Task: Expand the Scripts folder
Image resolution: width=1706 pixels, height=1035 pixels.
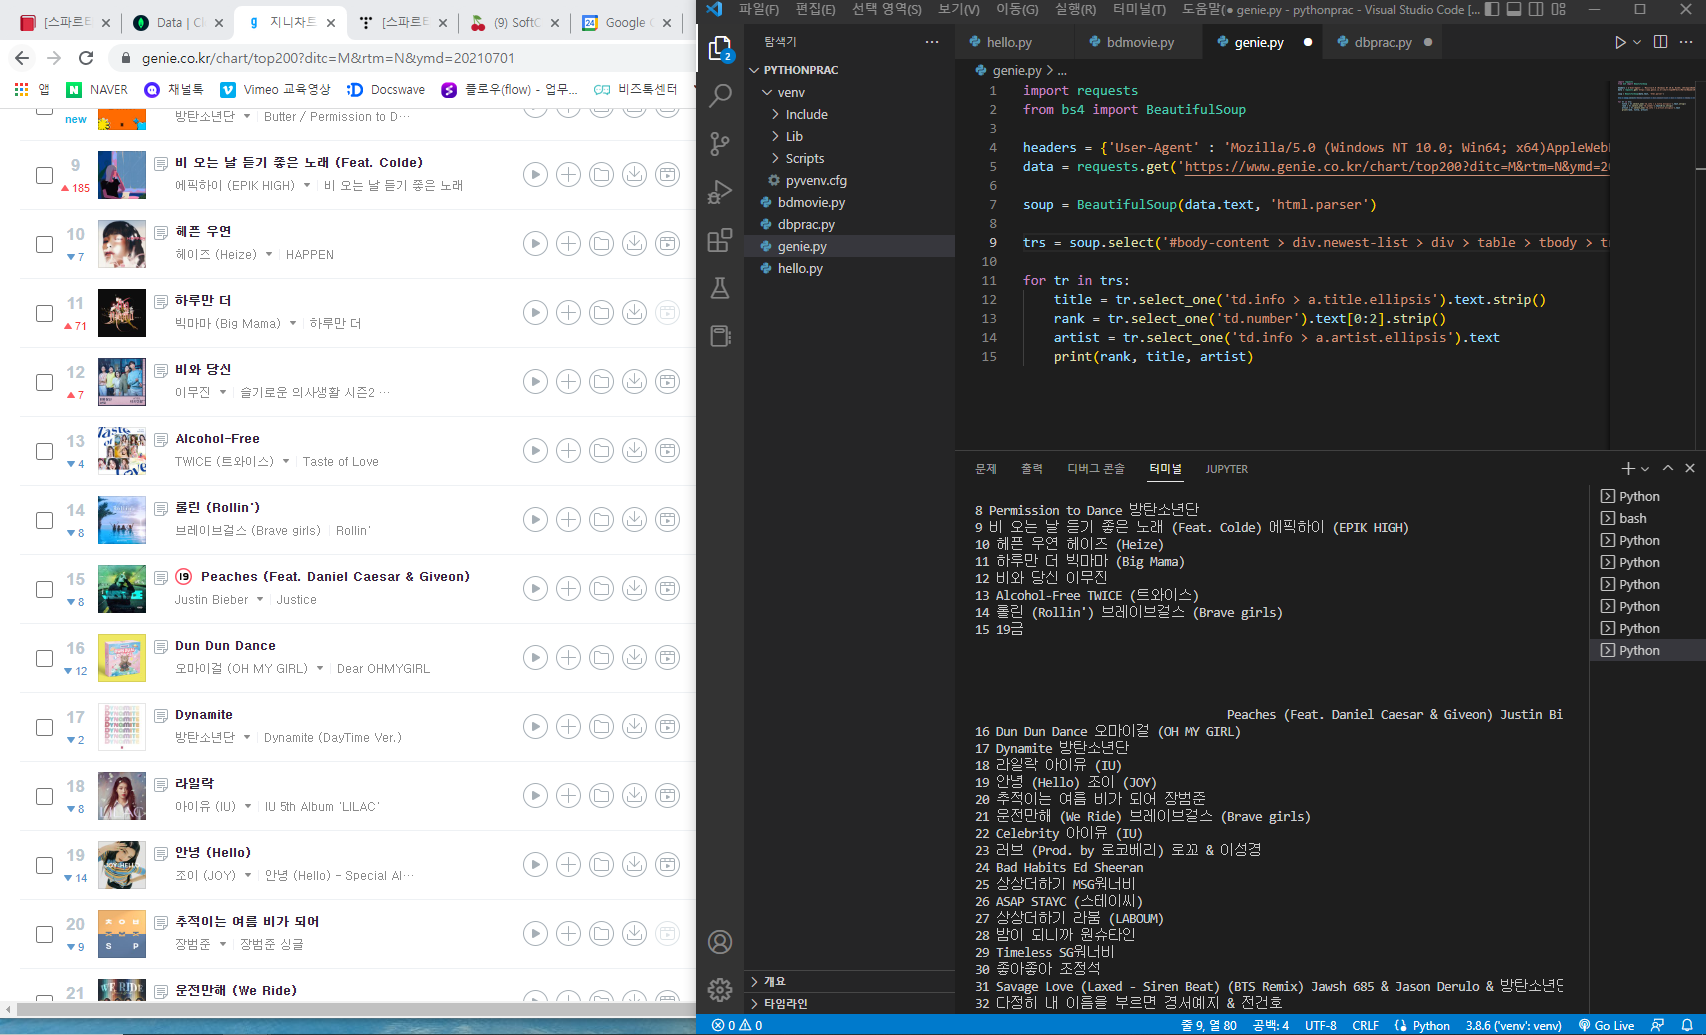Action: click(x=775, y=158)
